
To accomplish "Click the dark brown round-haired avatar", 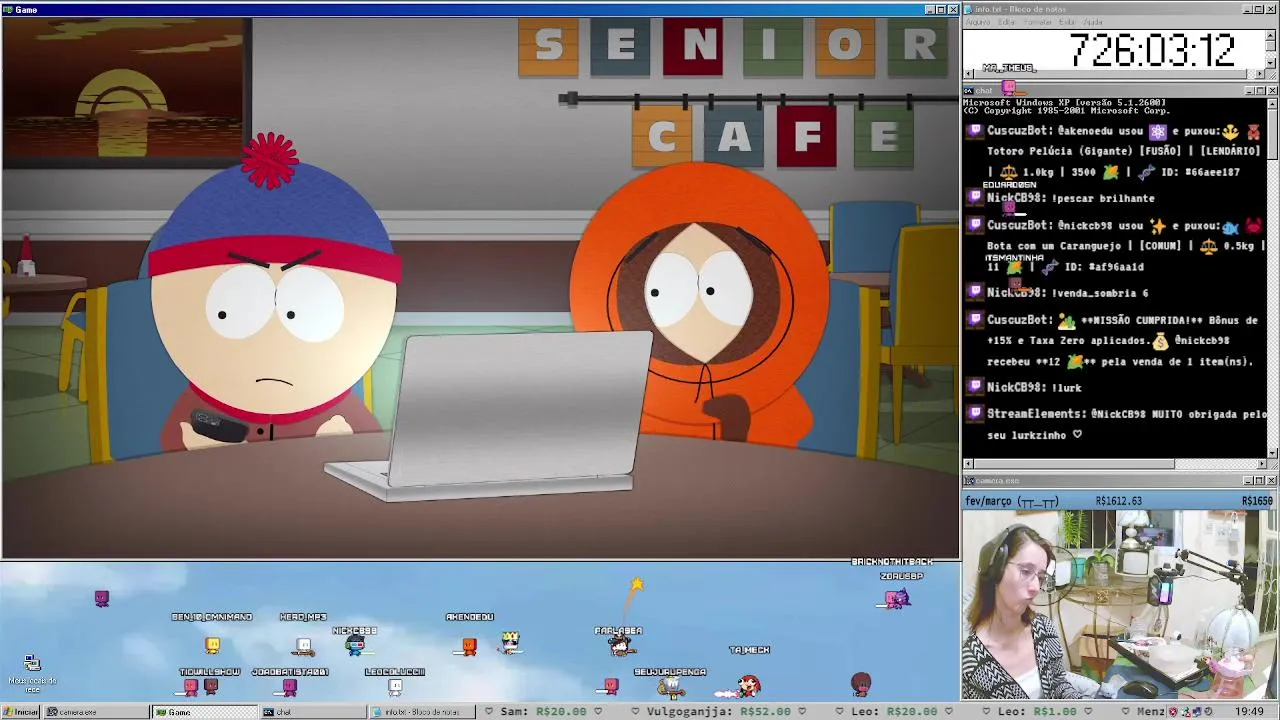I will coord(861,685).
